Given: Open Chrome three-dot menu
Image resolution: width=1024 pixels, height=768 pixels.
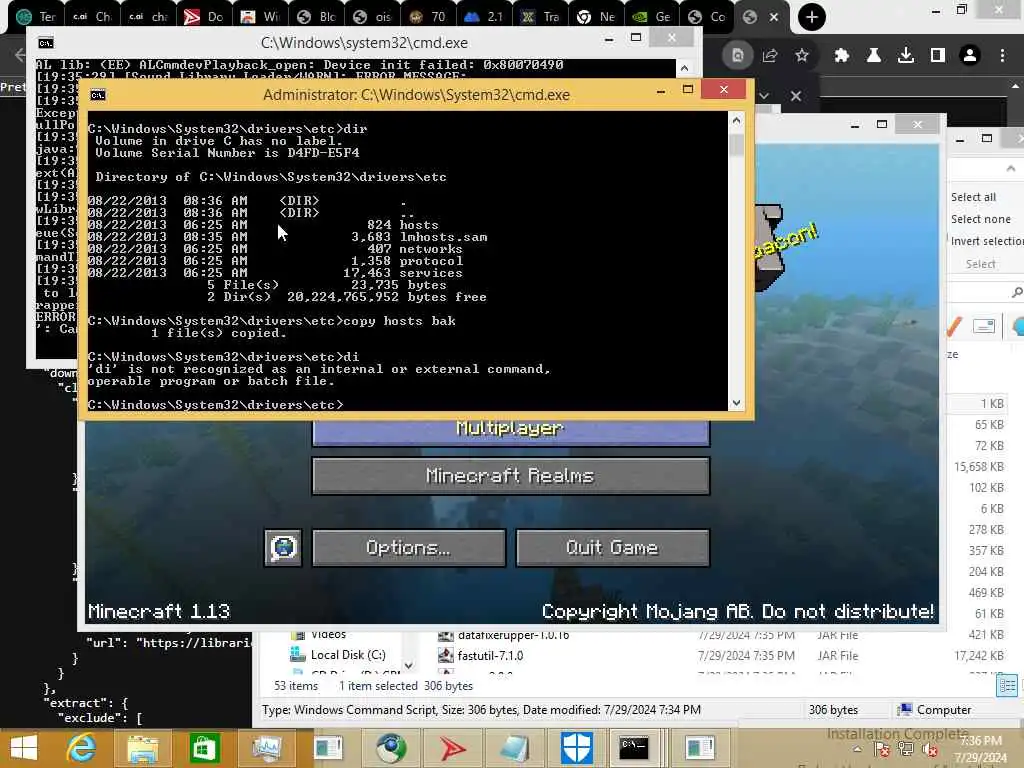Looking at the screenshot, I should point(1002,56).
